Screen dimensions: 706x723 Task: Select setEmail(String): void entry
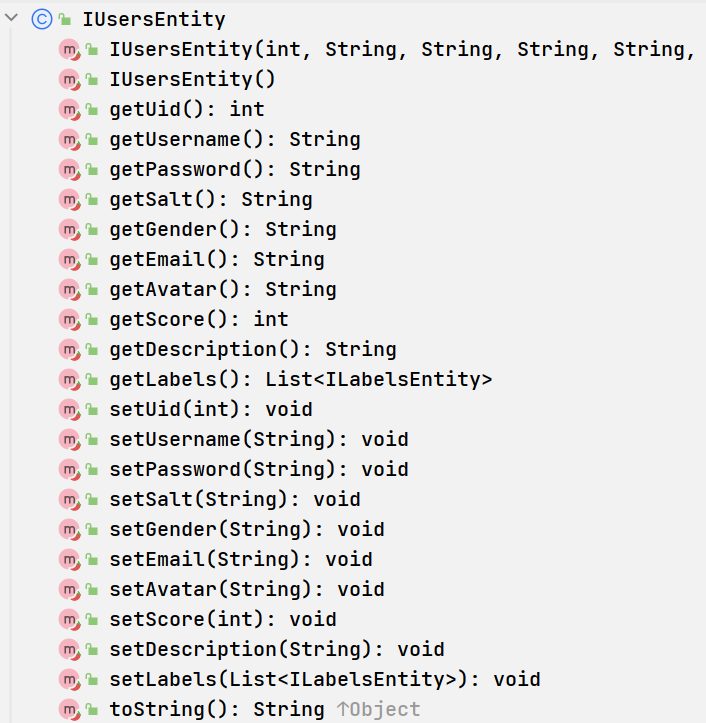240,559
